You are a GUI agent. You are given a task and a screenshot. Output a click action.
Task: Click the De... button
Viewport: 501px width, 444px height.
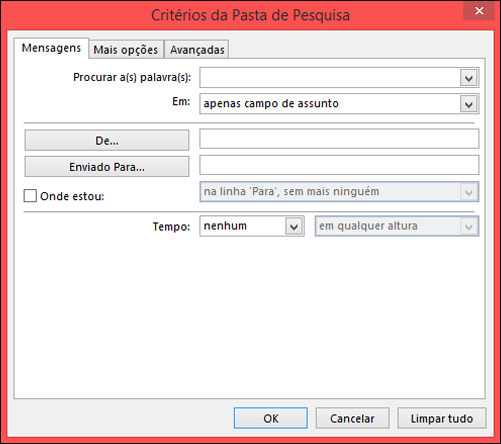click(x=107, y=140)
